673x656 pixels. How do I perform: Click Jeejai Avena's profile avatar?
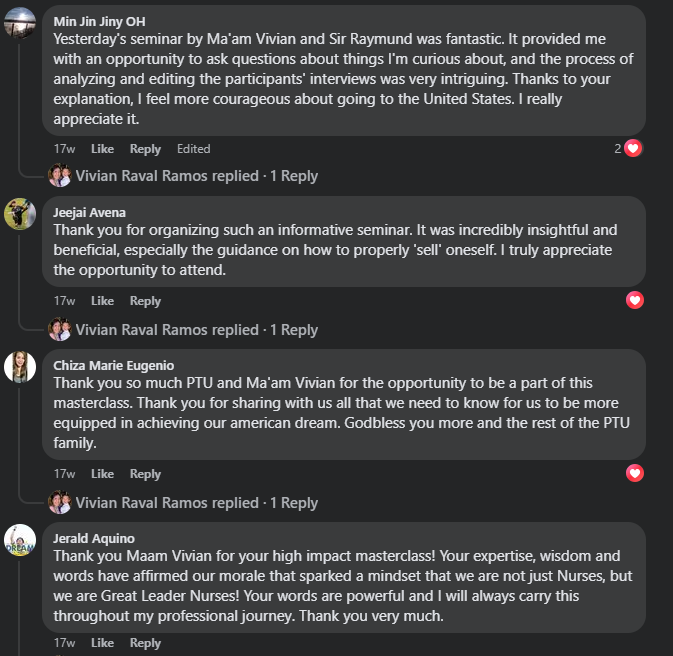coord(20,213)
